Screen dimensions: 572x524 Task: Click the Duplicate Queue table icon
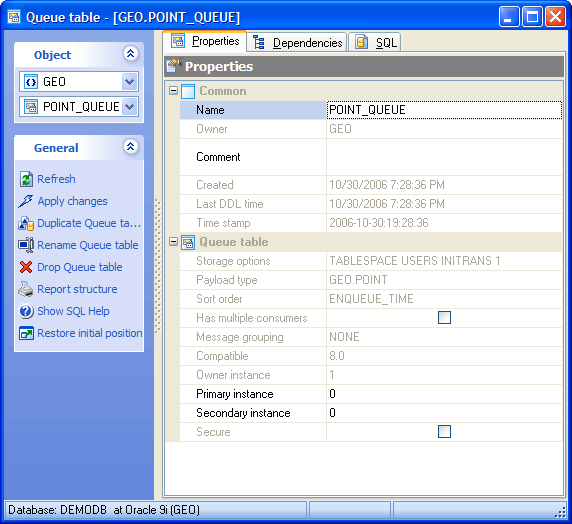[x=26, y=223]
